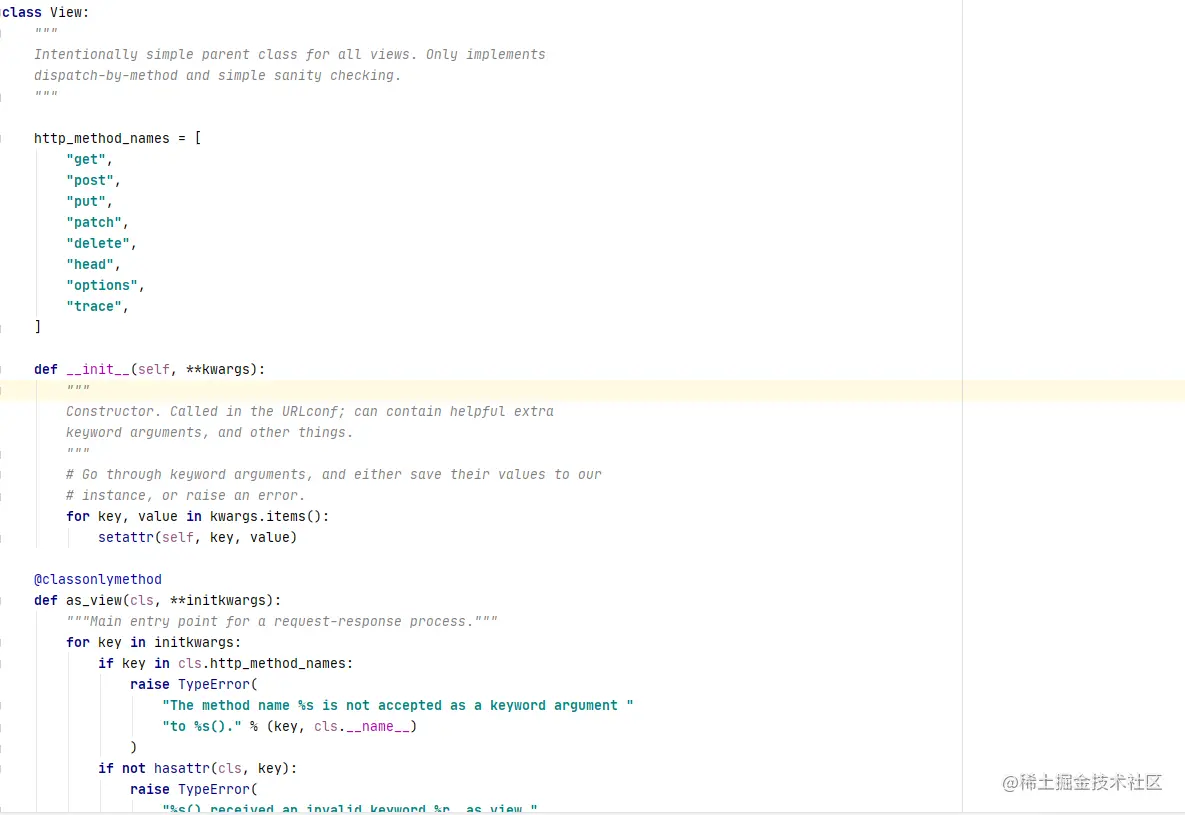Click the 'dispatch-by-method and simple sanity checking.' line
The height and width of the screenshot is (815, 1185).
(x=218, y=76)
